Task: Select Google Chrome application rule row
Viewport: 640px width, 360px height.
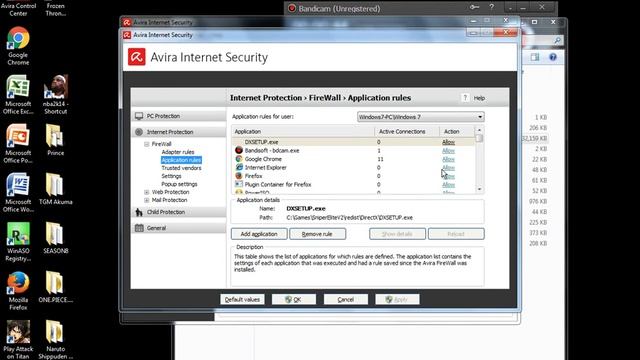Action: click(x=353, y=159)
